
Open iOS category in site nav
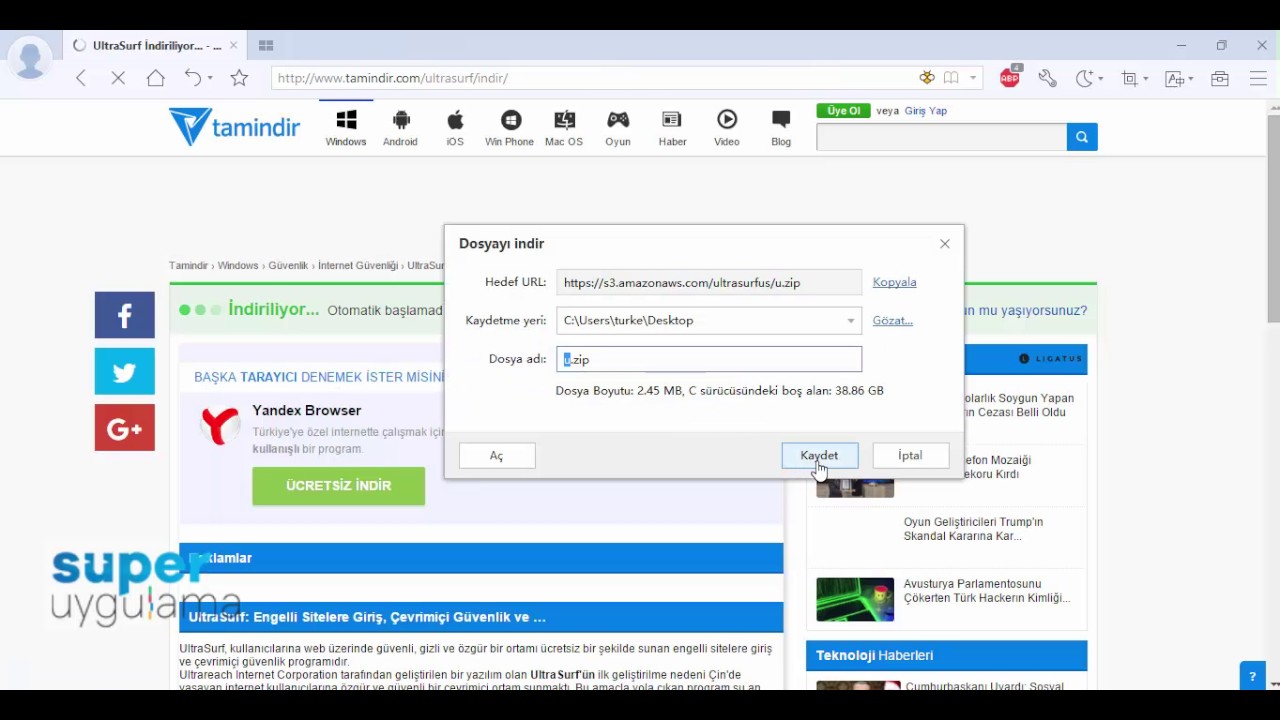pyautogui.click(x=455, y=128)
